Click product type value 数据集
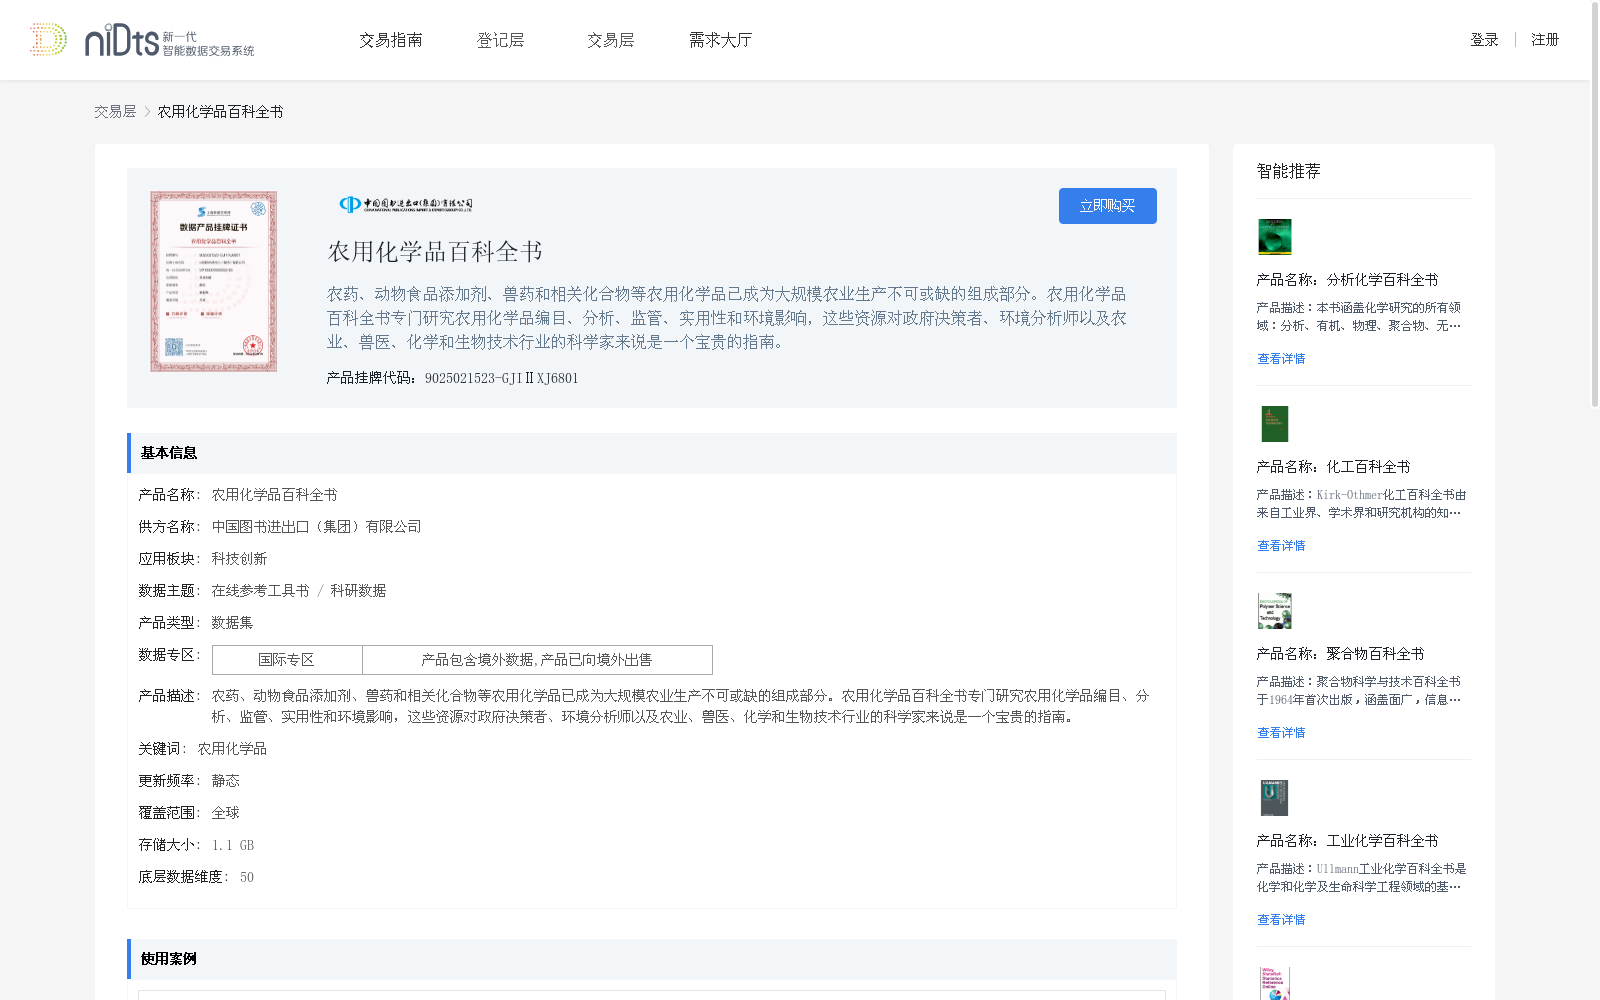The width and height of the screenshot is (1600, 1000). coord(232,623)
